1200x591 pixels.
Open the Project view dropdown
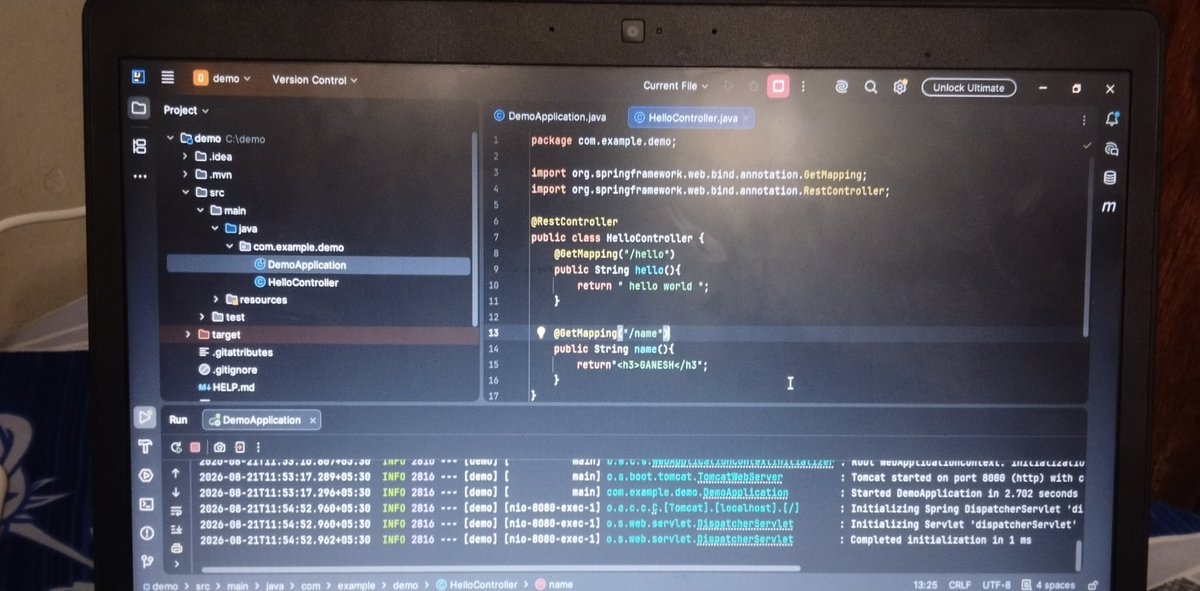coord(187,110)
